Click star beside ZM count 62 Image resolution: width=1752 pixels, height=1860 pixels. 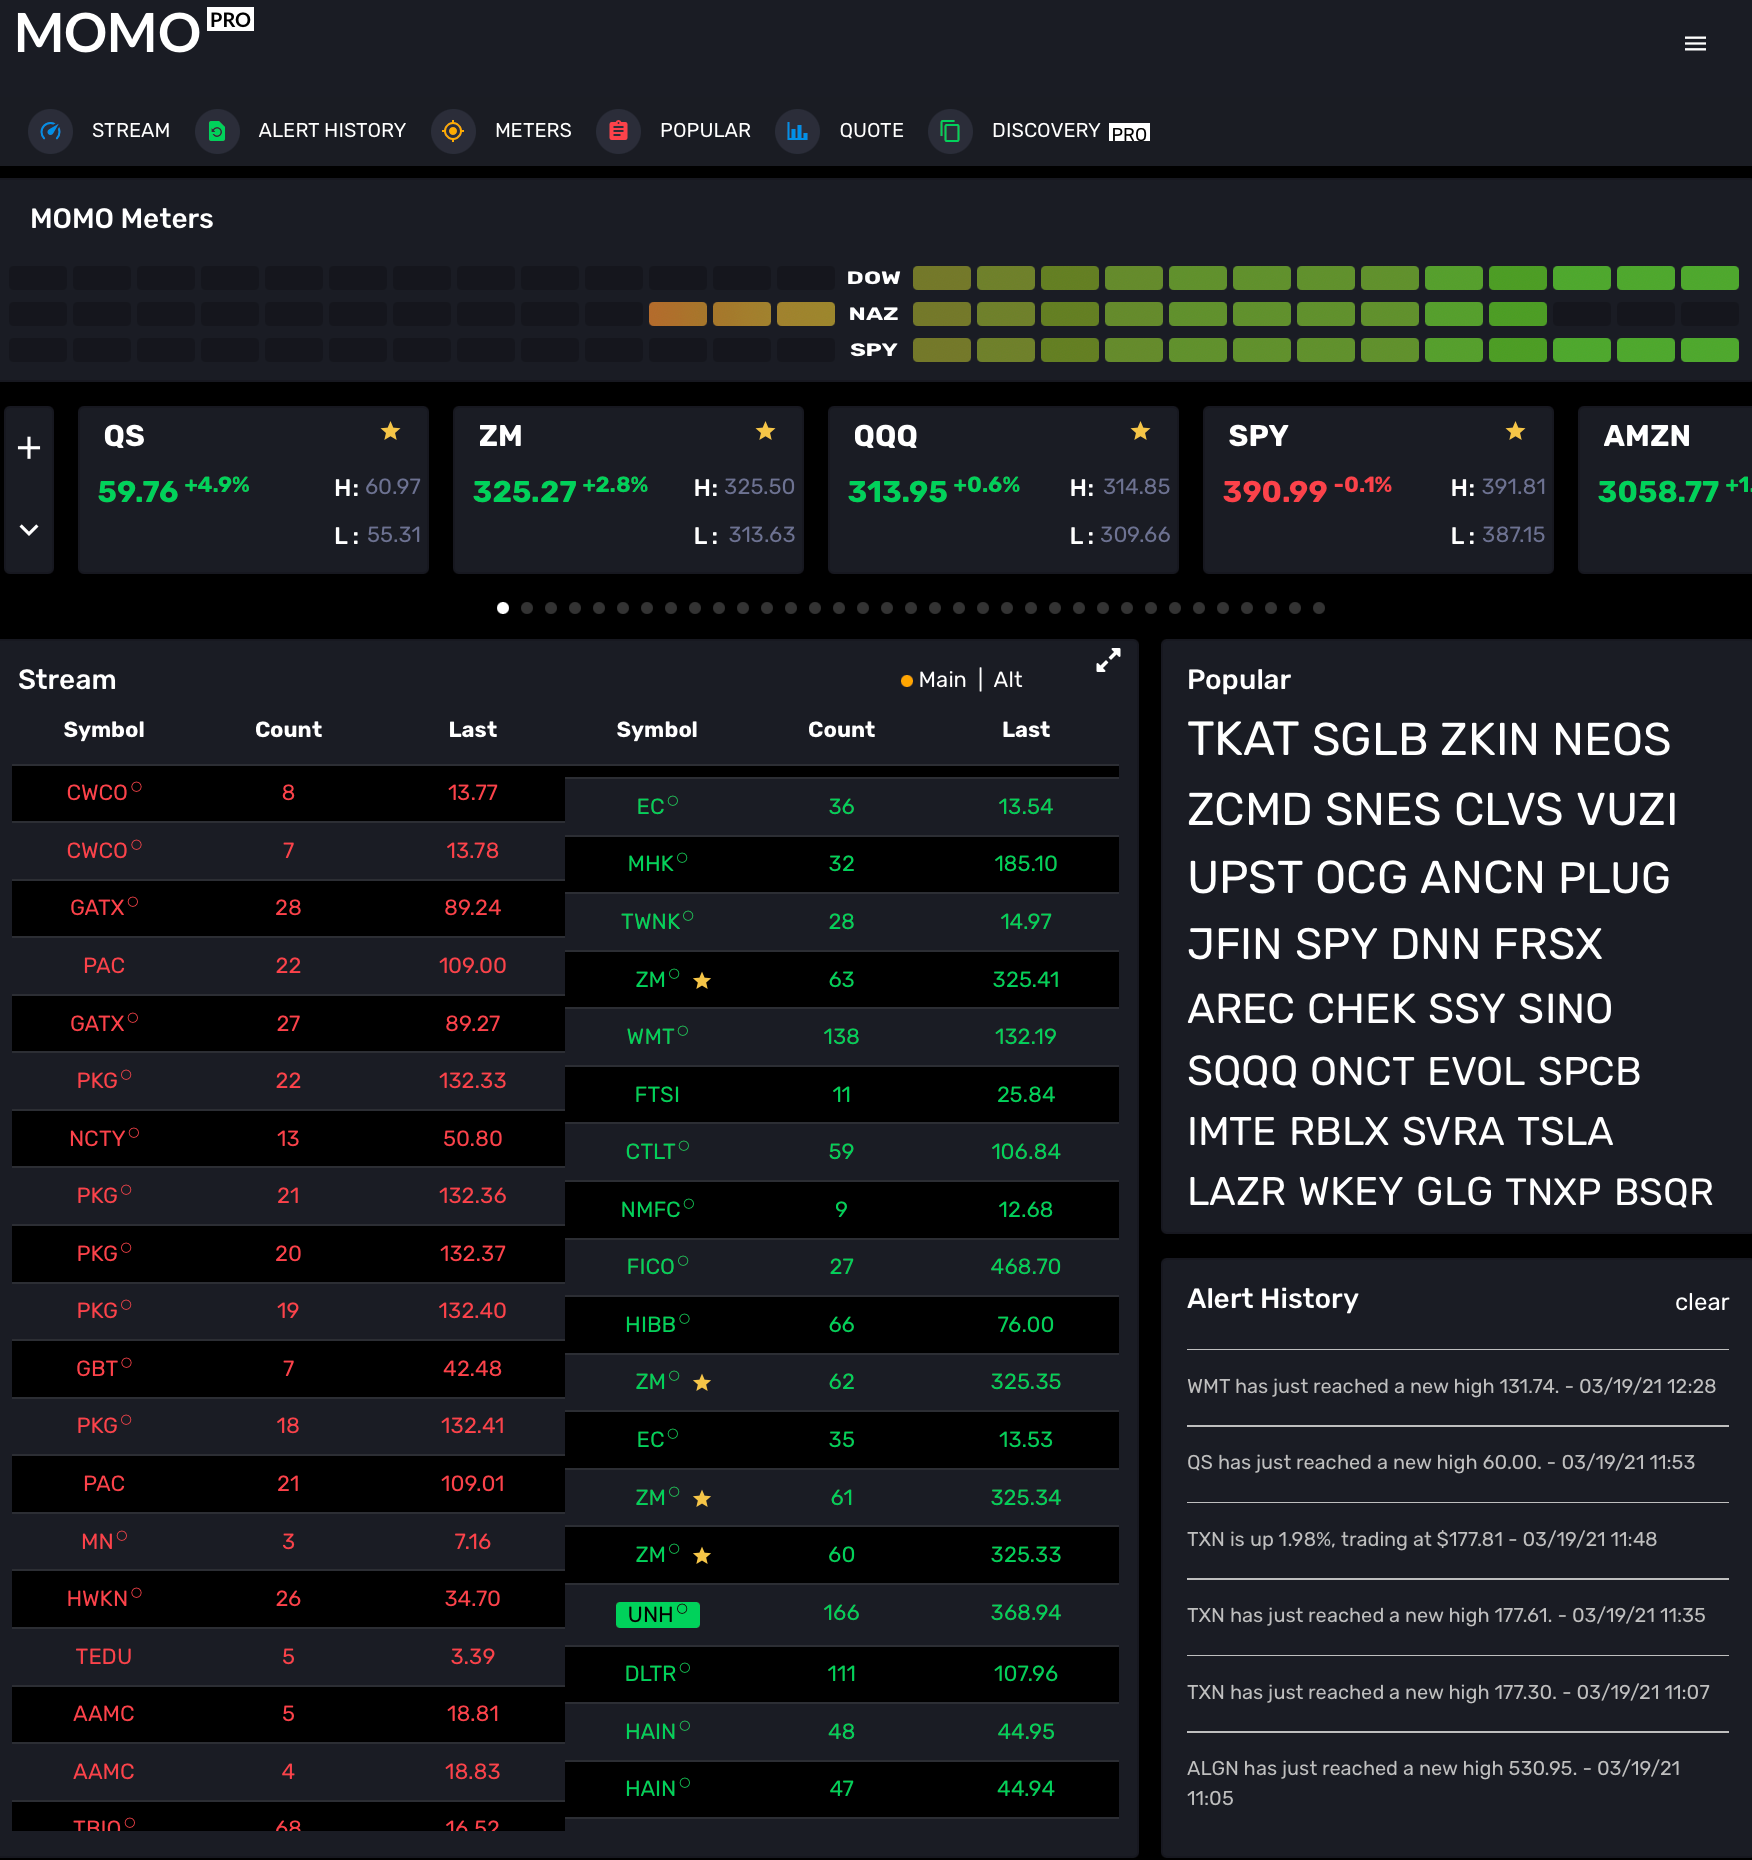point(702,1383)
